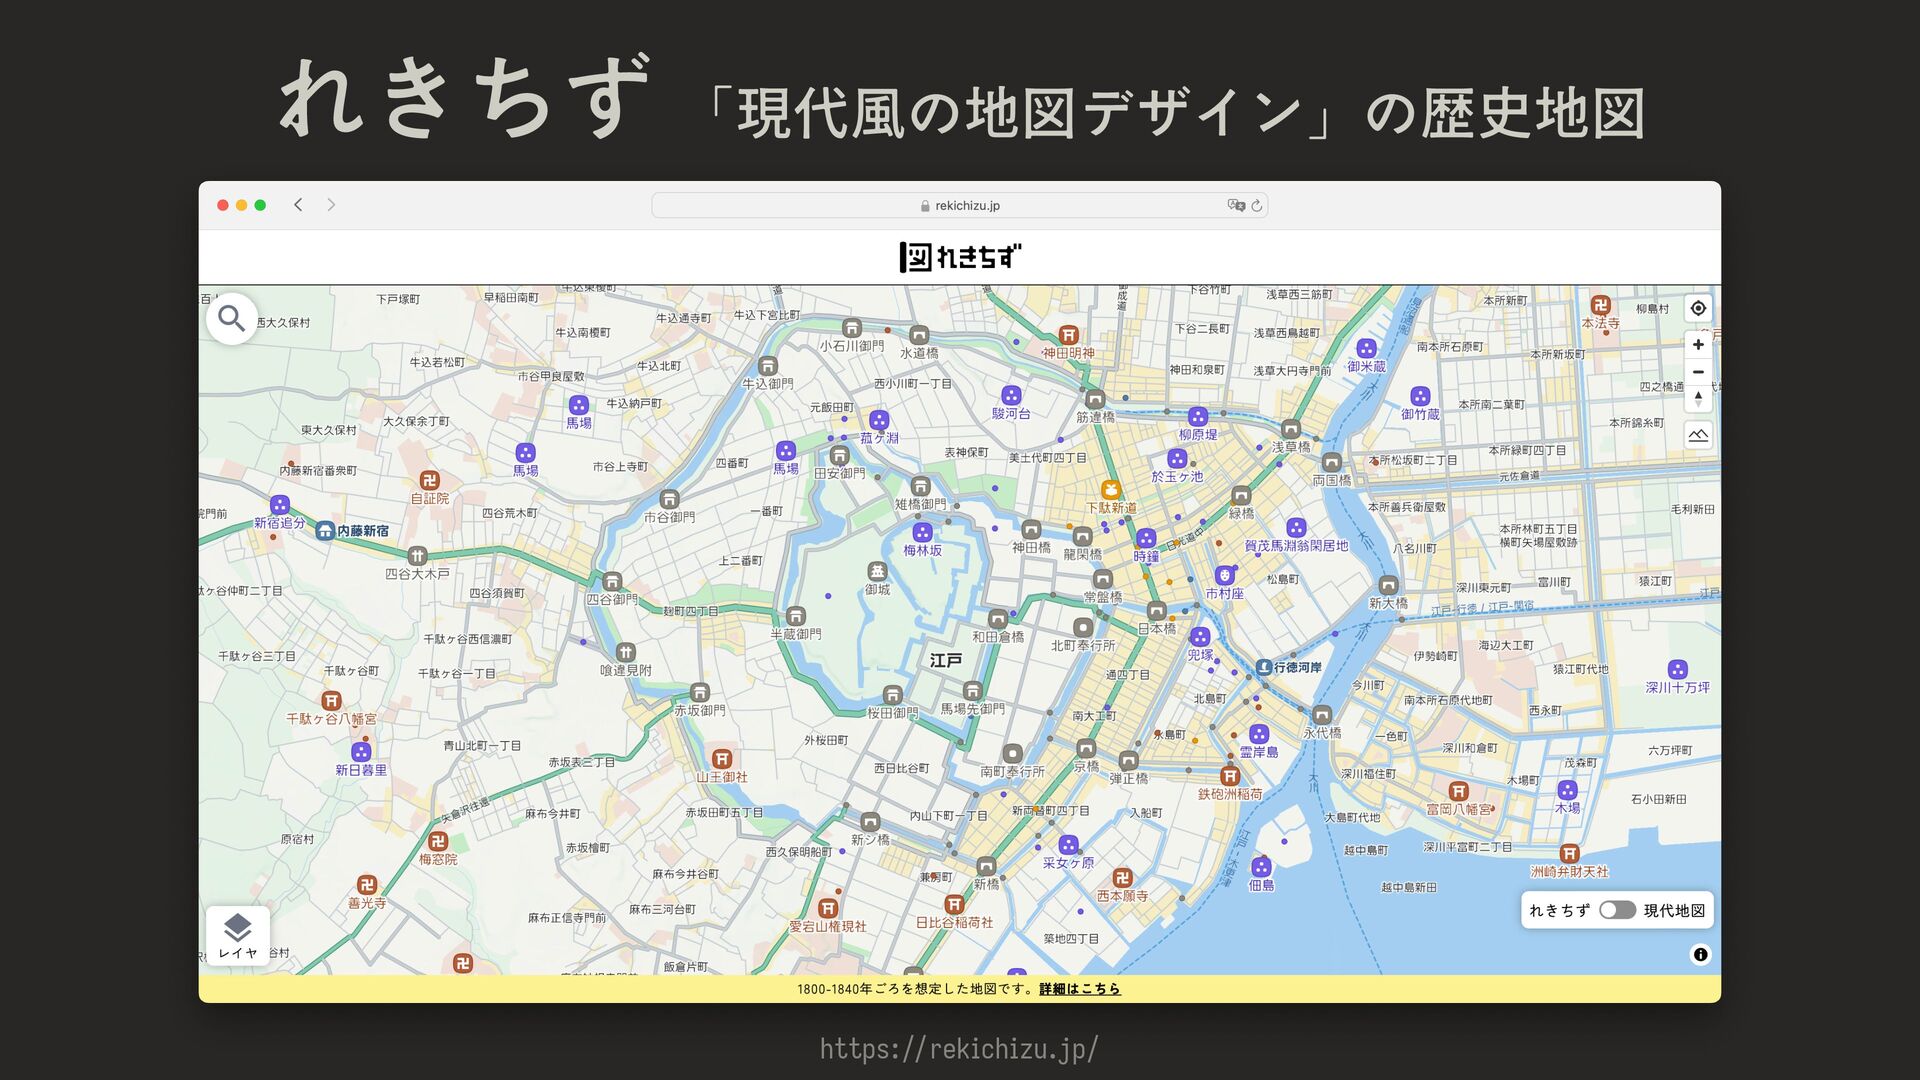This screenshot has height=1080, width=1920.
Task: Click the 日本橋 bridge marker
Action: [1157, 611]
